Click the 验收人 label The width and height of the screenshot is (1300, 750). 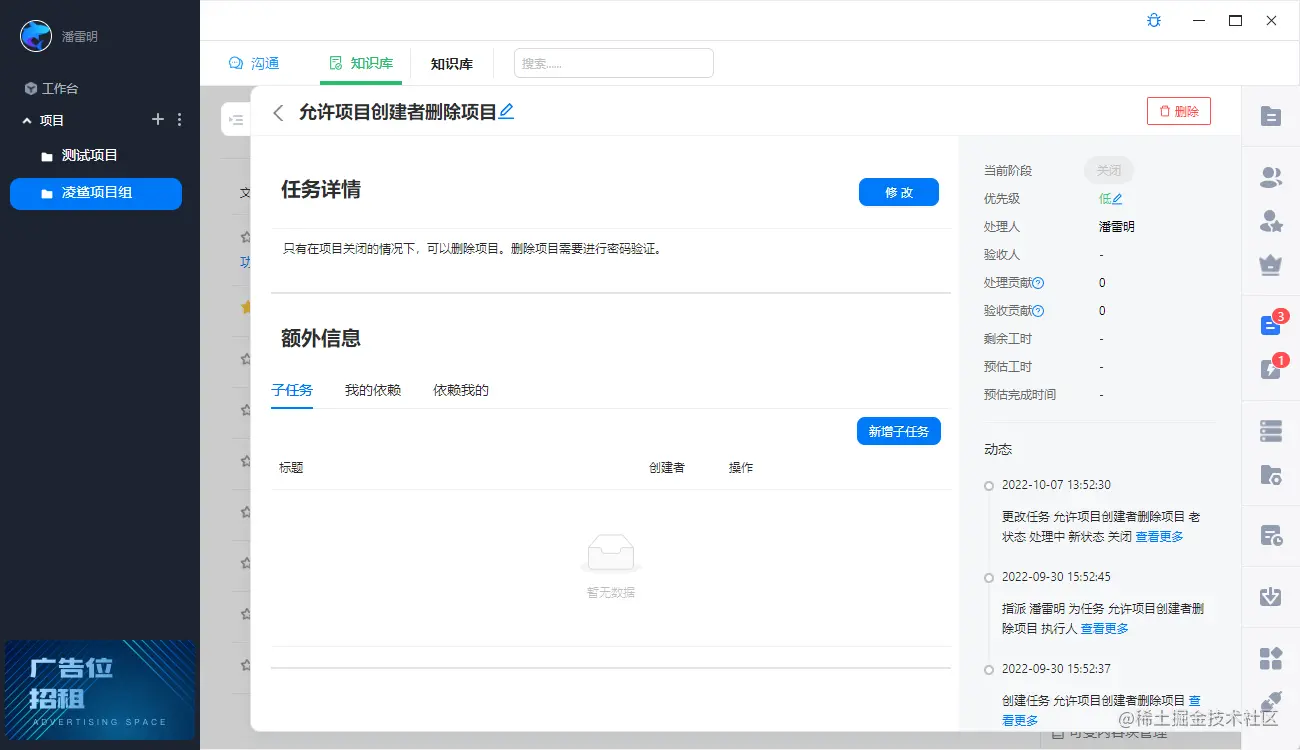[x=1002, y=255]
